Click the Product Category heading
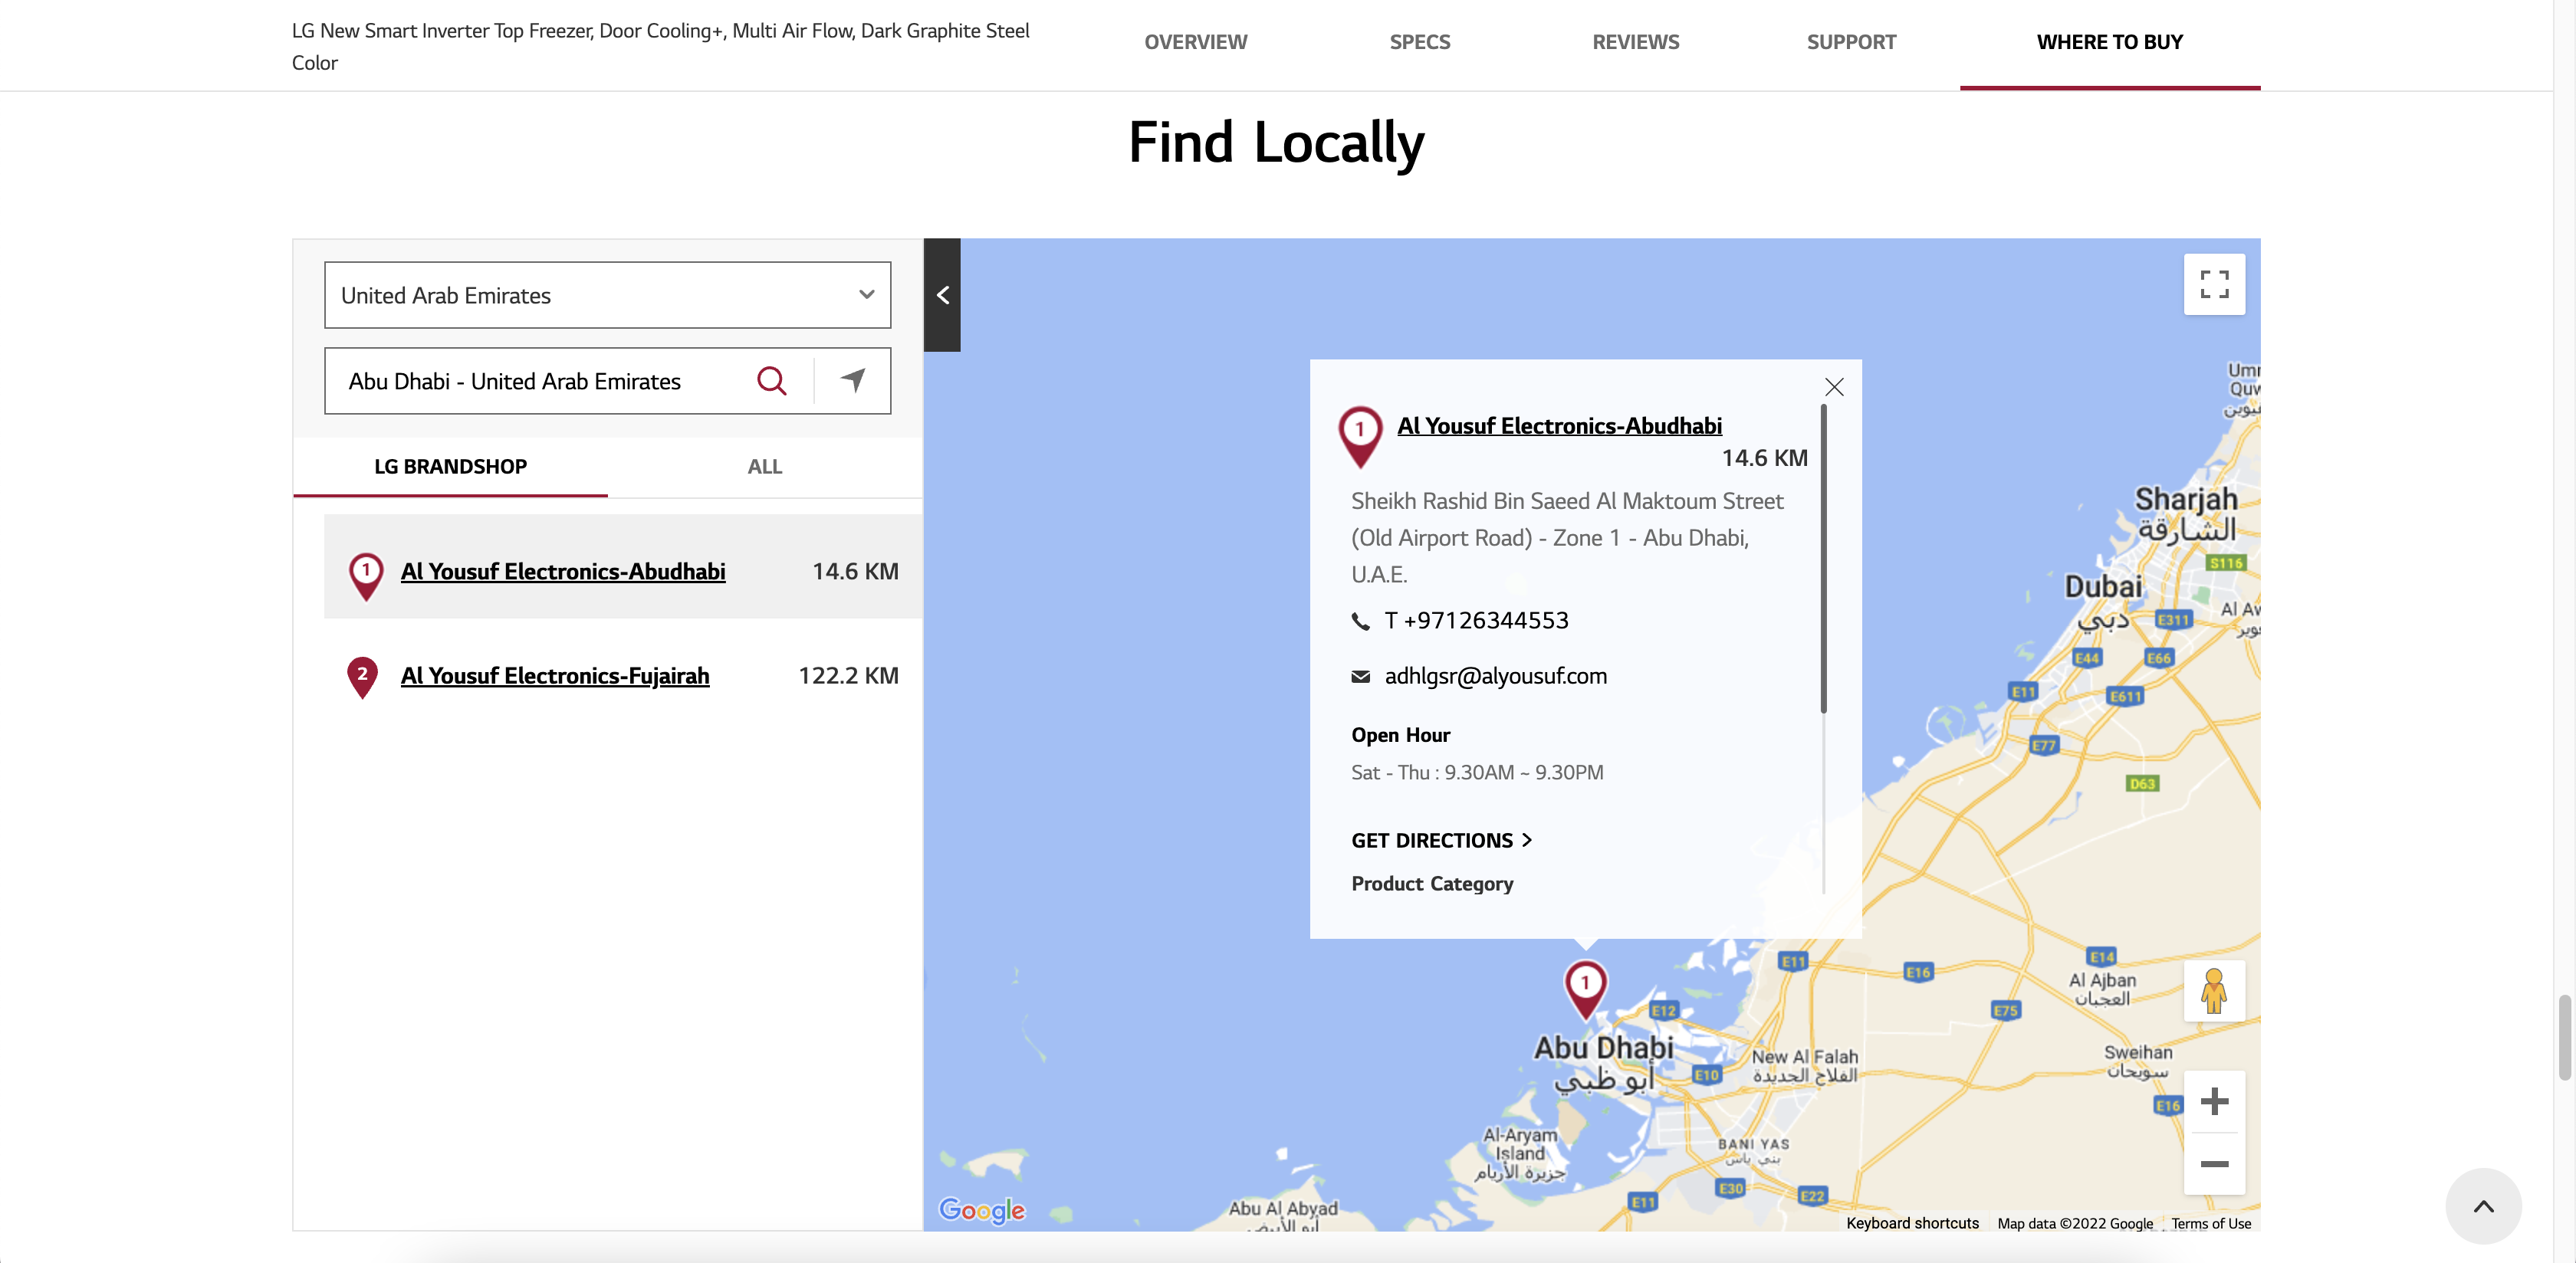Image resolution: width=2576 pixels, height=1263 pixels. tap(1432, 884)
